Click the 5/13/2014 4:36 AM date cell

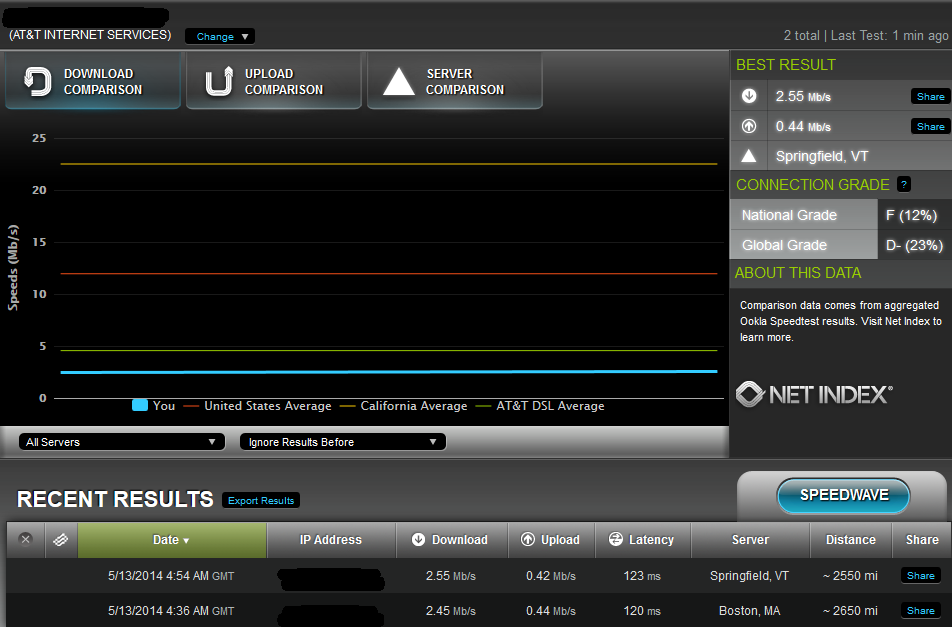(171, 611)
